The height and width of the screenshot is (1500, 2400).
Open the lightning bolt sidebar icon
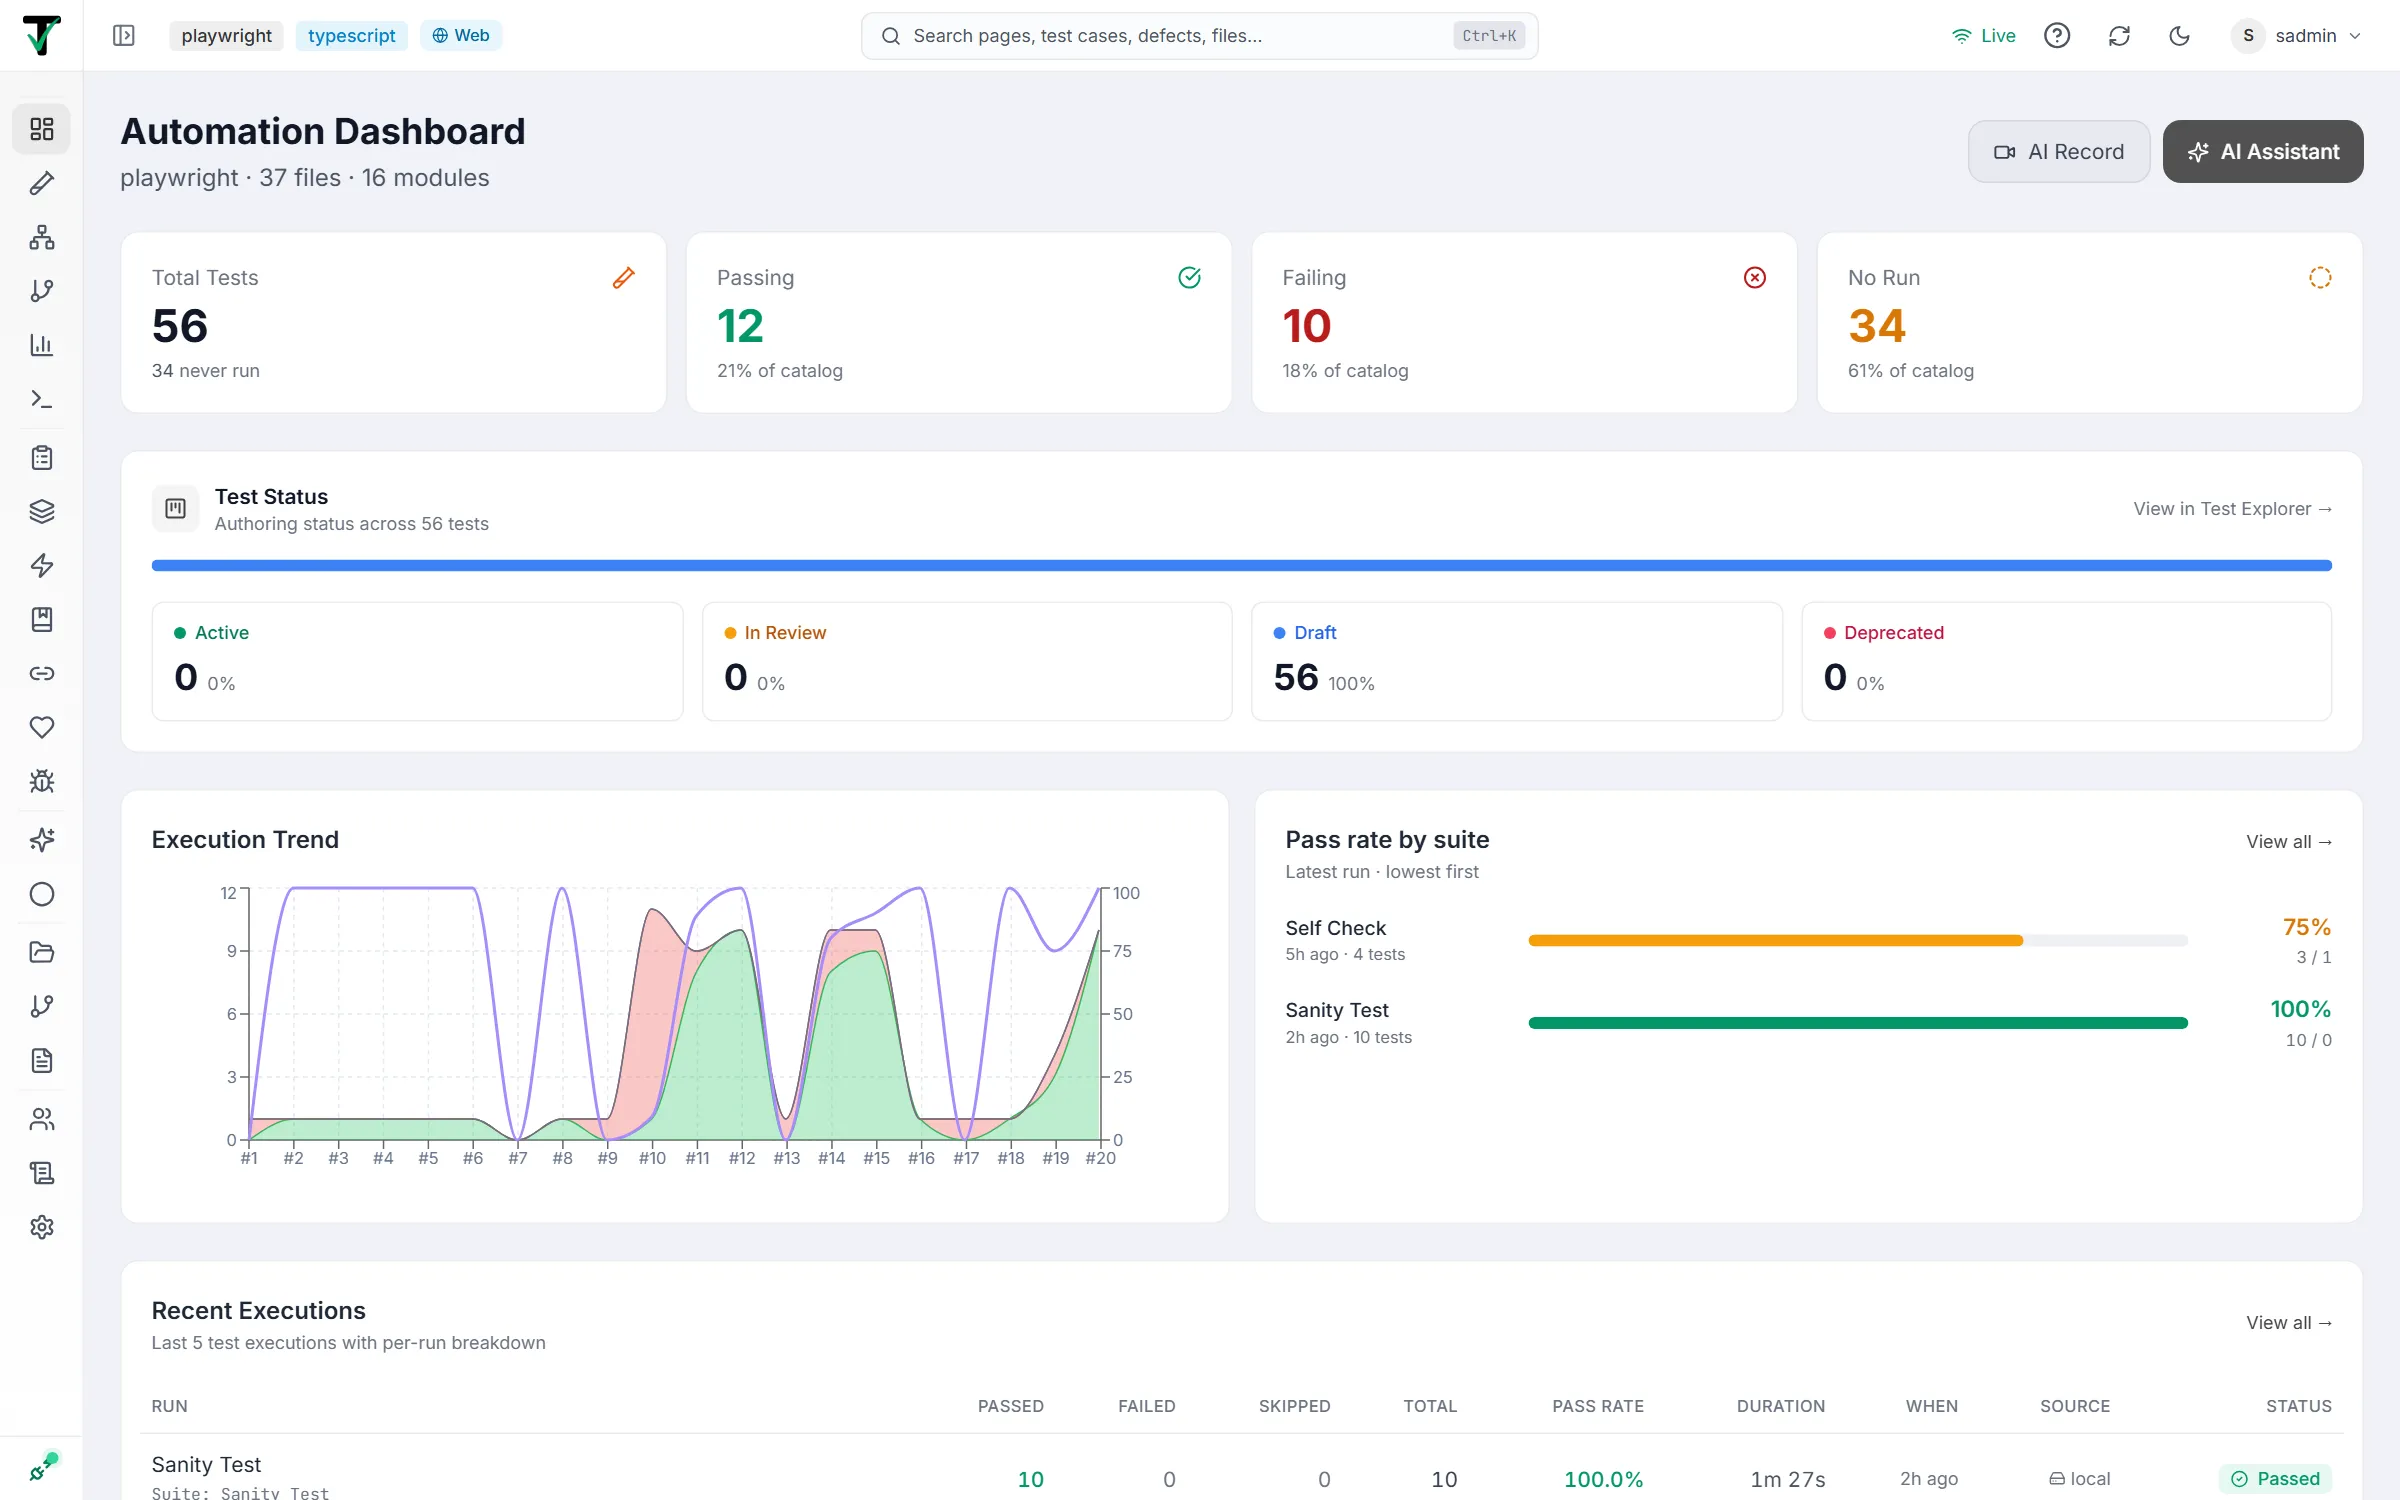[x=42, y=565]
